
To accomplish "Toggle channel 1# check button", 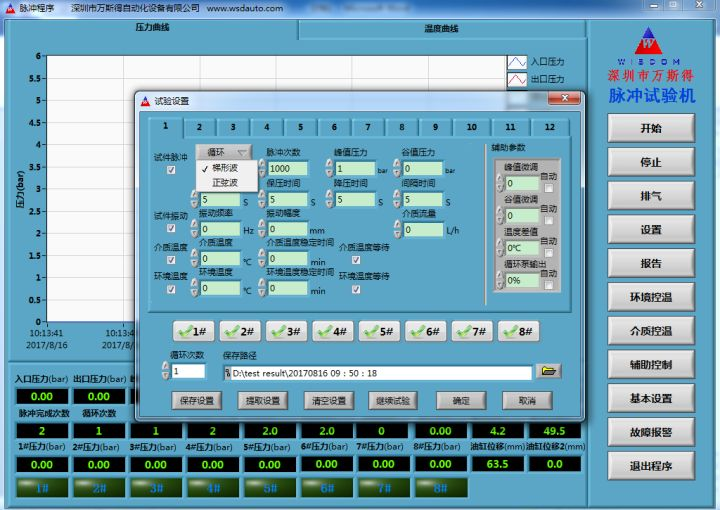I will 193,331.
